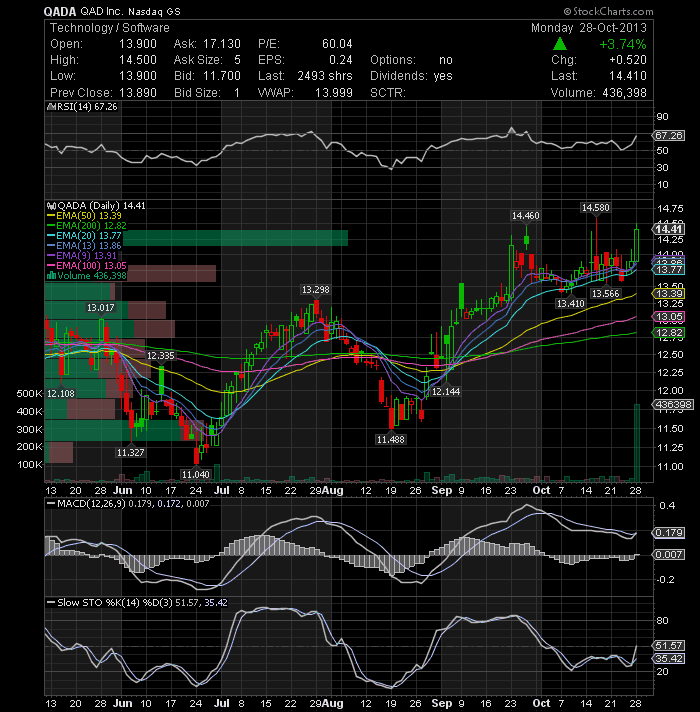Click the green EMA(200) legend line swatch

pos(51,226)
